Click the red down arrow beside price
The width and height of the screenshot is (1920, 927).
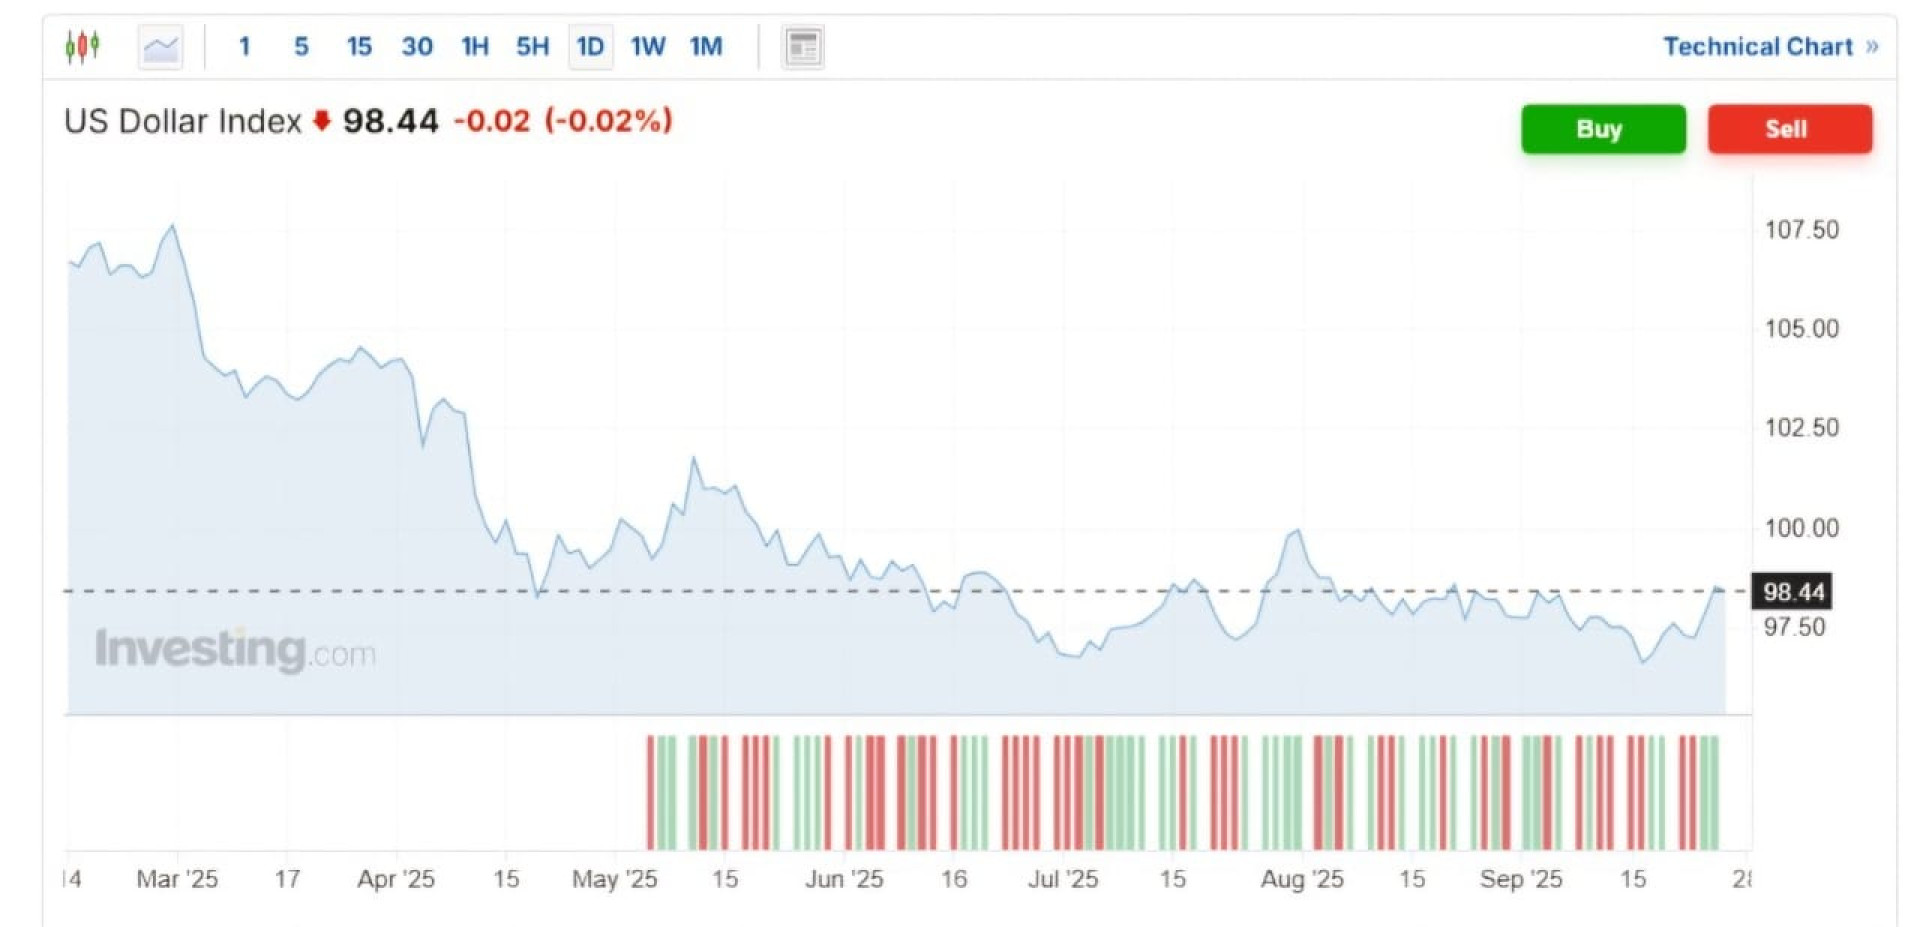coord(322,121)
